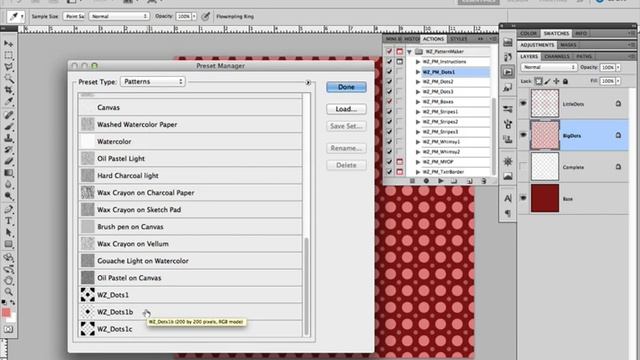
Task: Select the Pen tool
Action: tap(8, 209)
